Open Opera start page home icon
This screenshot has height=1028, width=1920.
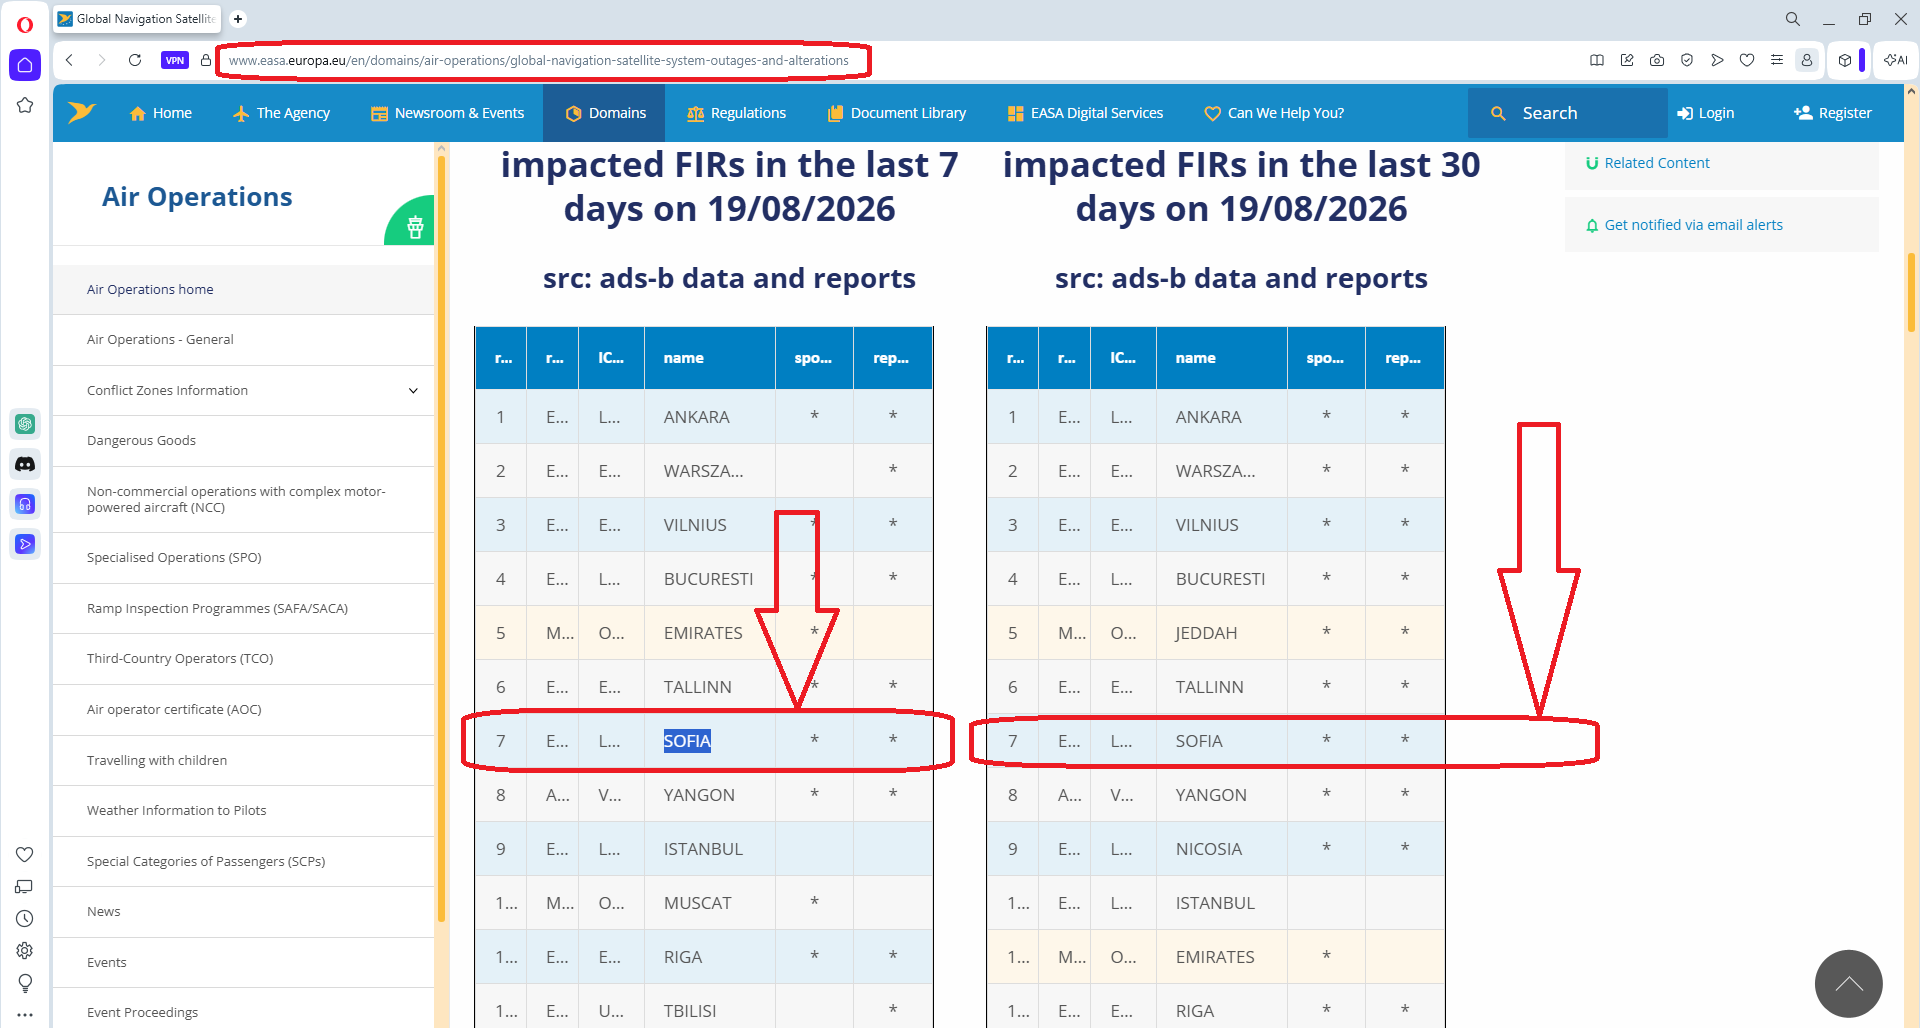click(x=25, y=65)
